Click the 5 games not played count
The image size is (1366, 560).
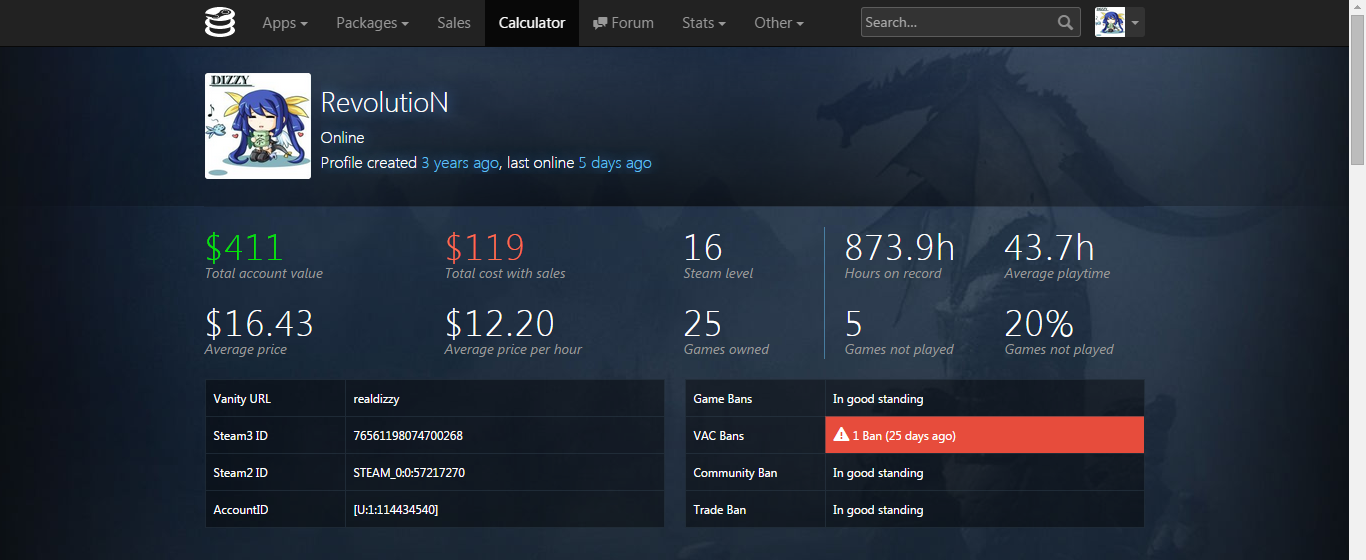pyautogui.click(x=854, y=323)
